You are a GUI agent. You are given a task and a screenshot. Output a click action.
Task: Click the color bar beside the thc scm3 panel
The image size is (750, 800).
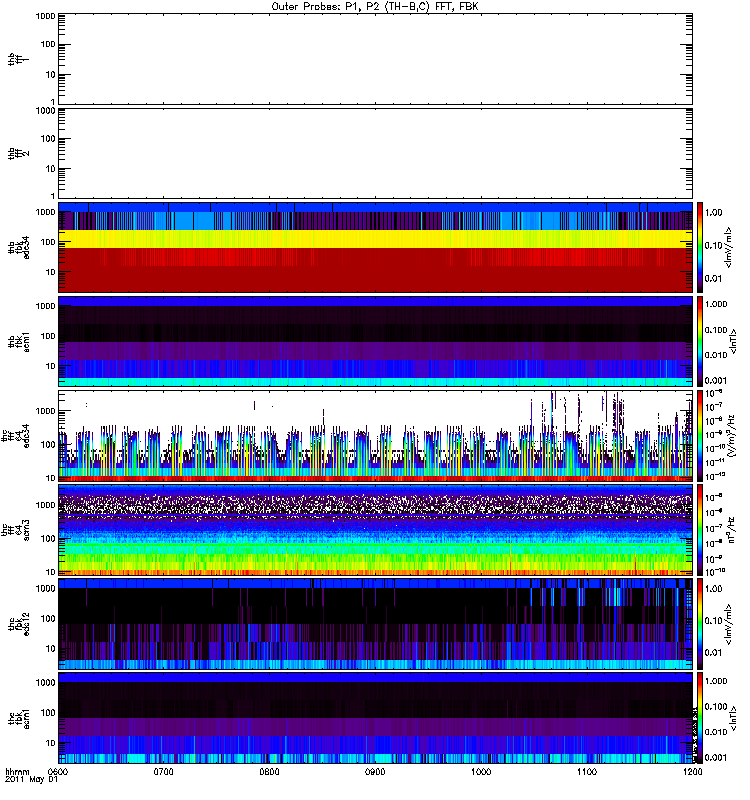[x=701, y=529]
